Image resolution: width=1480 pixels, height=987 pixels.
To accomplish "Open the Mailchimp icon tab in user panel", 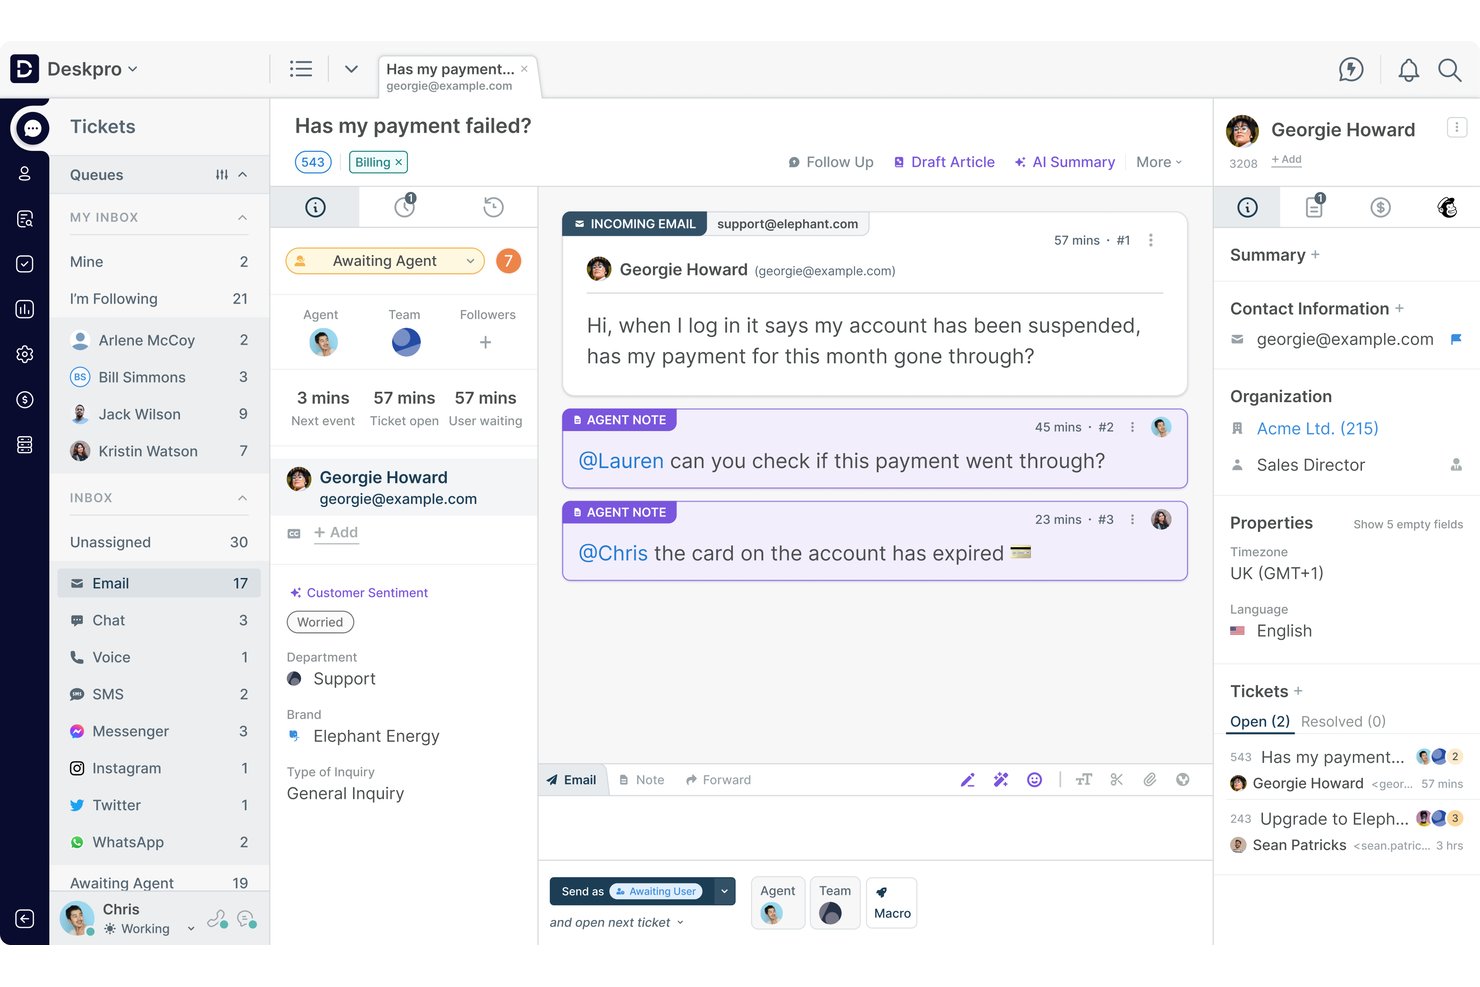I will pos(1446,207).
